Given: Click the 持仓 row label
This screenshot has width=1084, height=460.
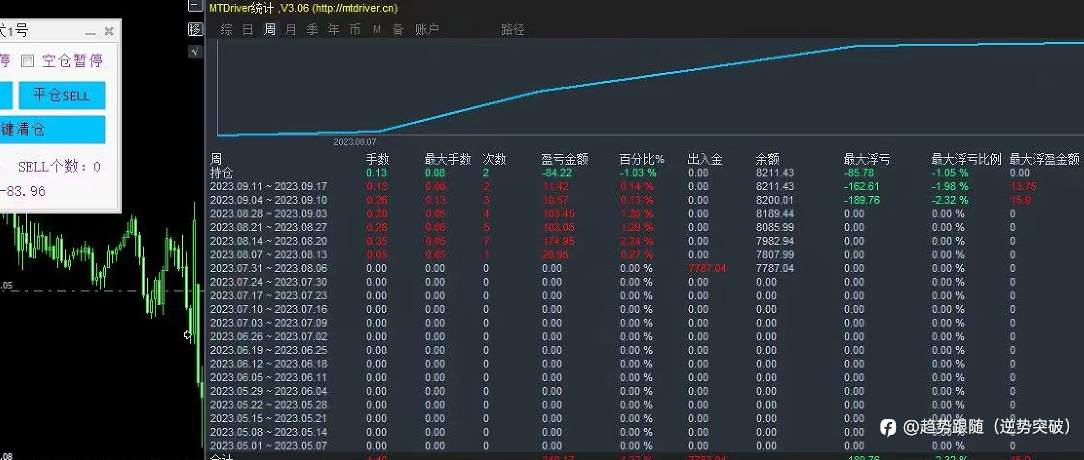Looking at the screenshot, I should point(221,173).
